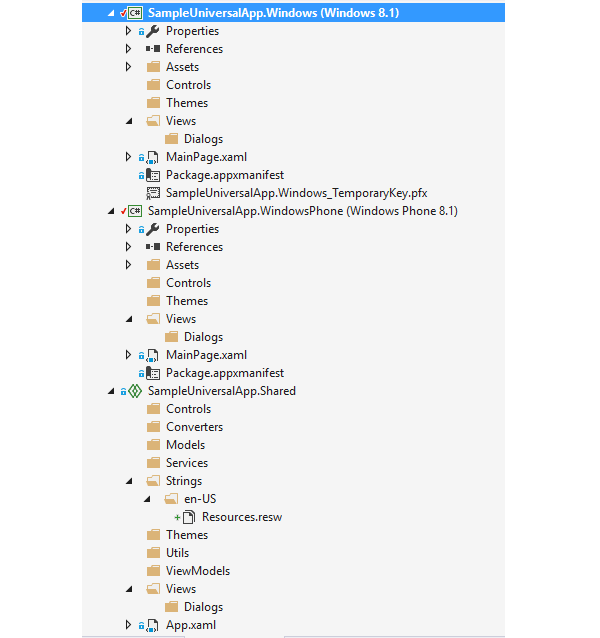Collapse the SampleUniversalApp.WindowsPhone project node
The height and width of the screenshot is (638, 600).
111,211
